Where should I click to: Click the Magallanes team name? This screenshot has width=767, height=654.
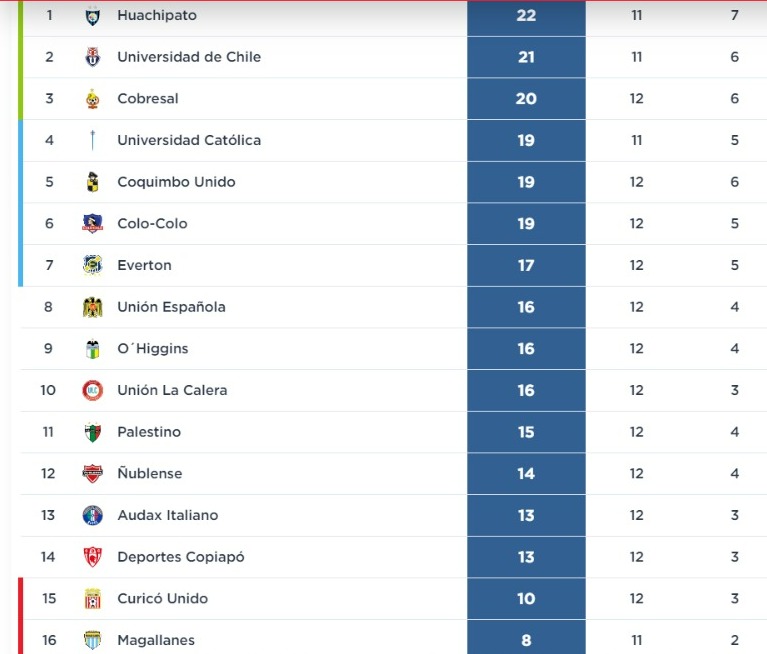click(x=156, y=640)
